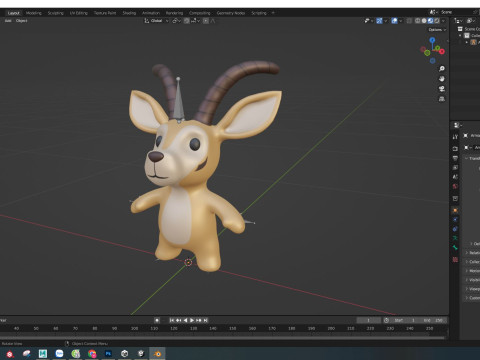480x360 pixels.
Task: Open gizmo settings dropdown arrow
Action: [386, 21]
